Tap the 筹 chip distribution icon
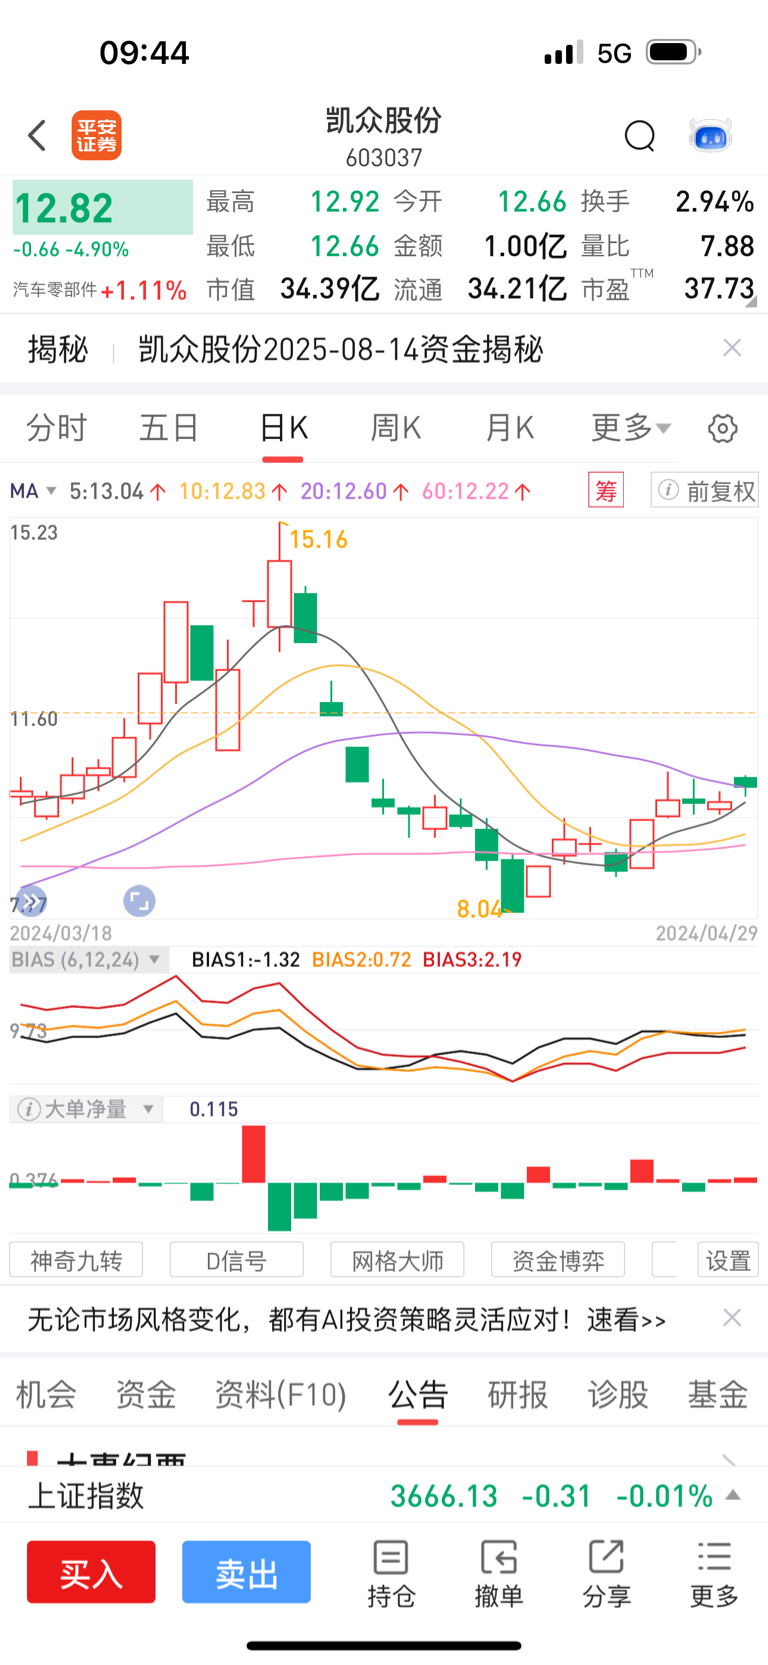Viewport: 768px width, 1665px height. click(x=606, y=491)
